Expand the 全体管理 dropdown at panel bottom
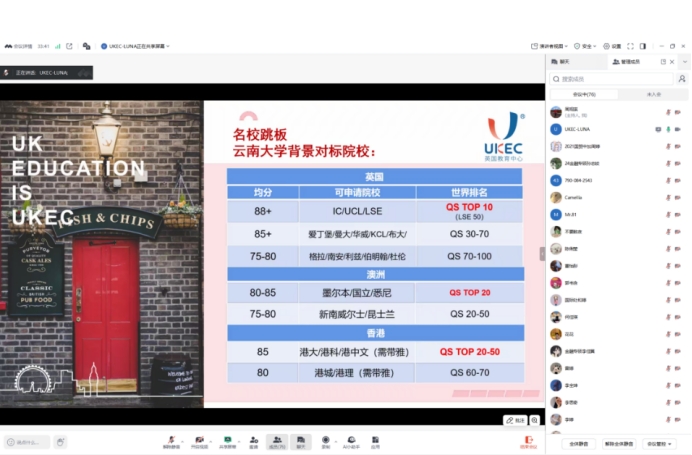 tap(659, 443)
